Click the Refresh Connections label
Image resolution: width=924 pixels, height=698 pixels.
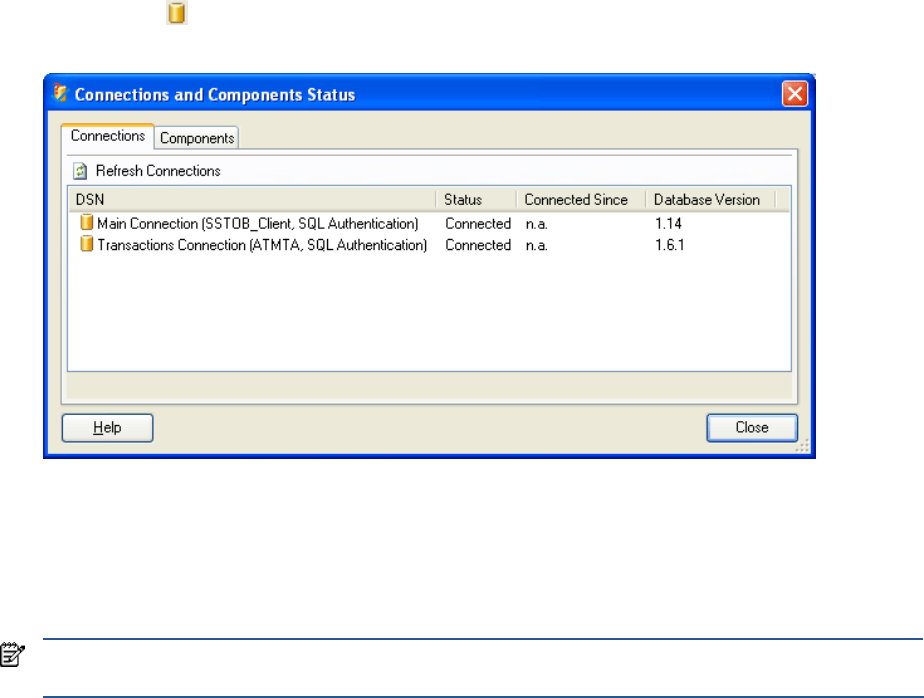coord(158,171)
